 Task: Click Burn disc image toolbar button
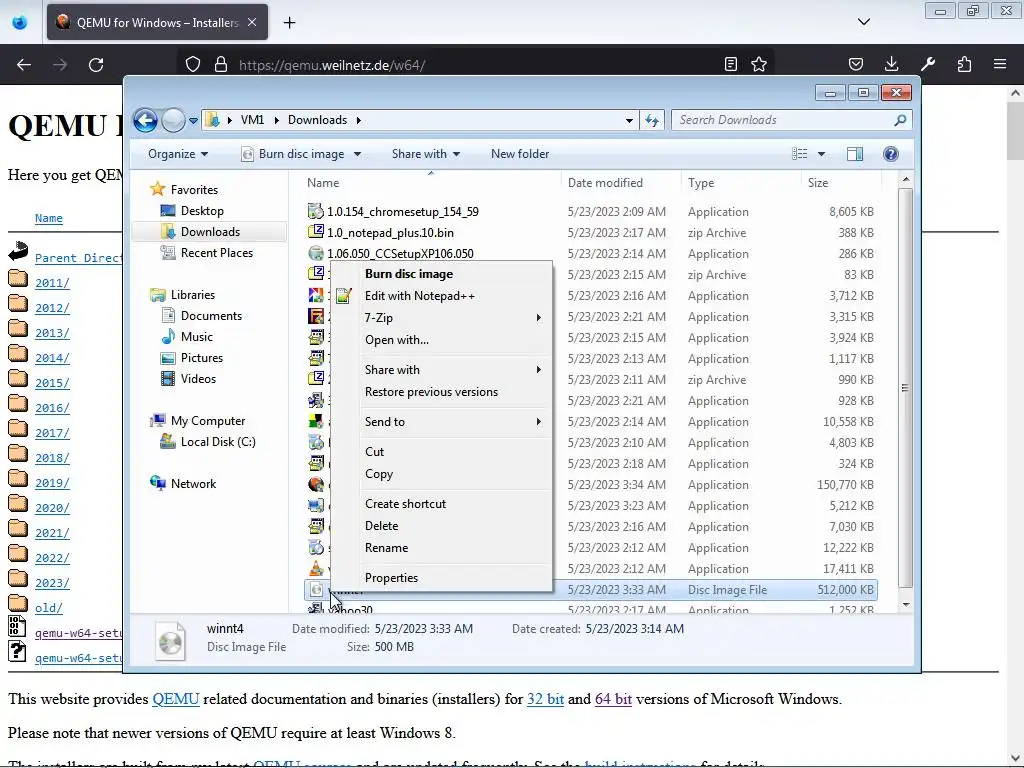(x=293, y=154)
